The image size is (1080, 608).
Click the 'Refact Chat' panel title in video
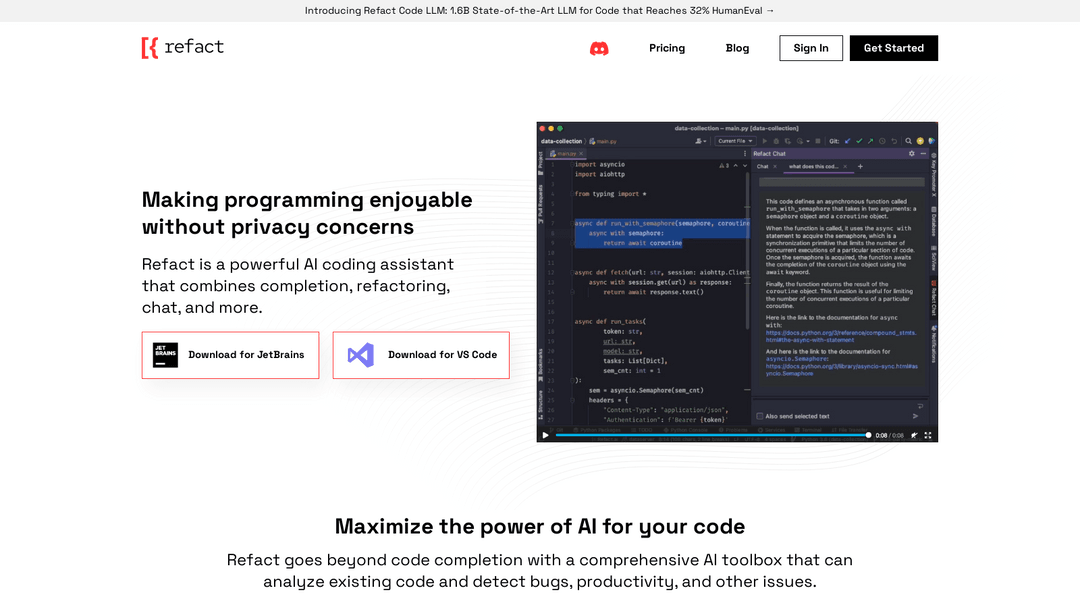click(769, 154)
